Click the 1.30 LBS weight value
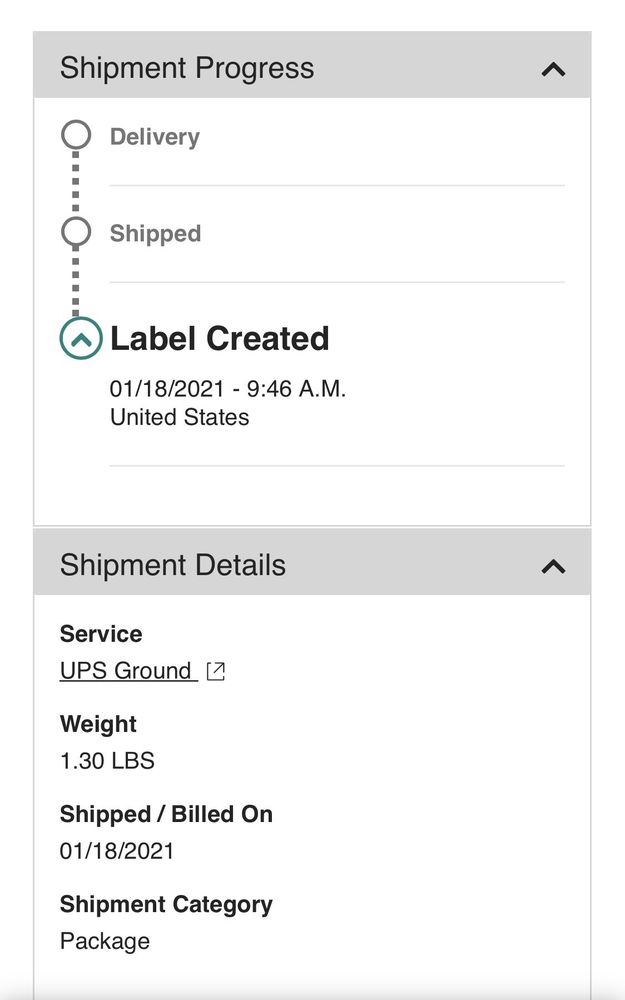 click(x=107, y=761)
